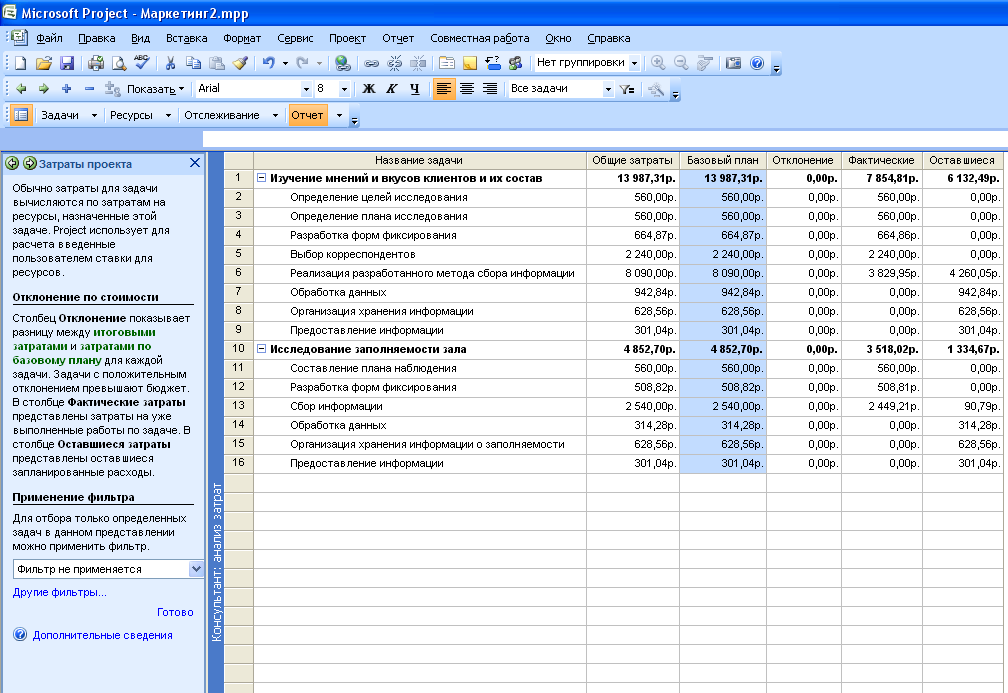Viewport: 1008px width, 693px height.
Task: Add a task note
Action: click(x=470, y=63)
